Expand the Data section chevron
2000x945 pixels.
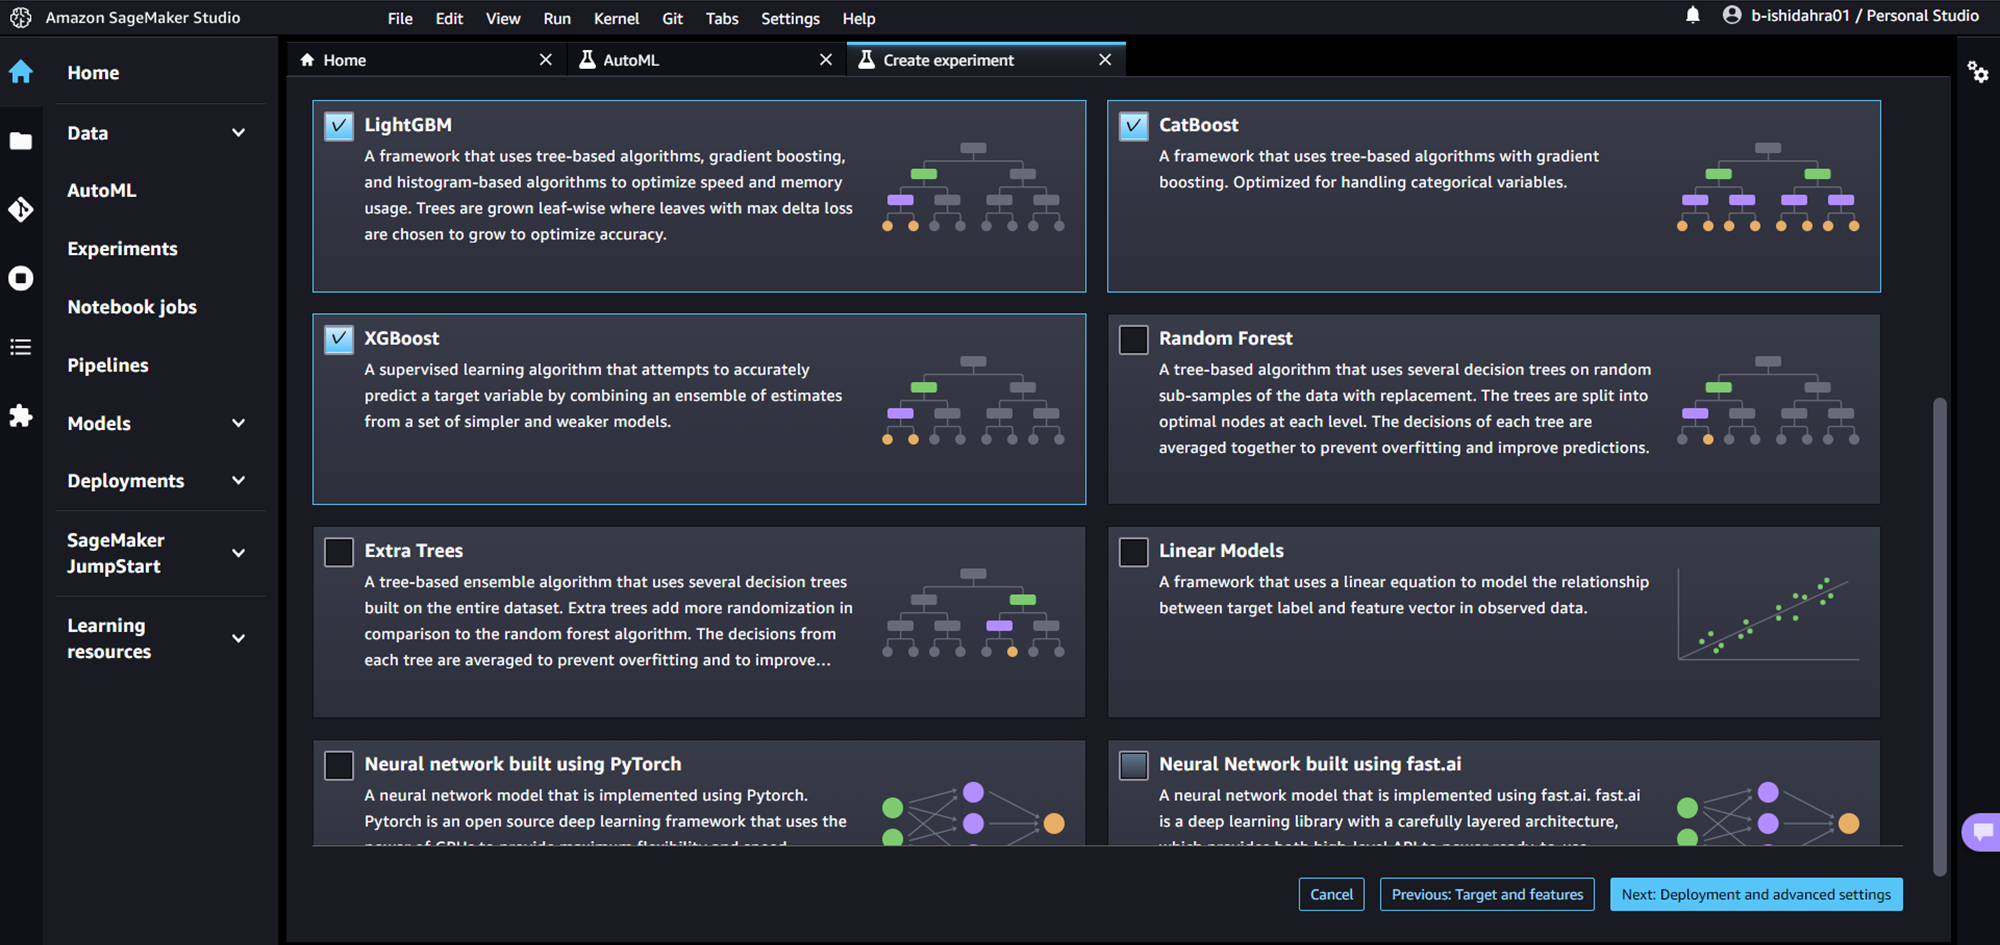click(x=238, y=133)
